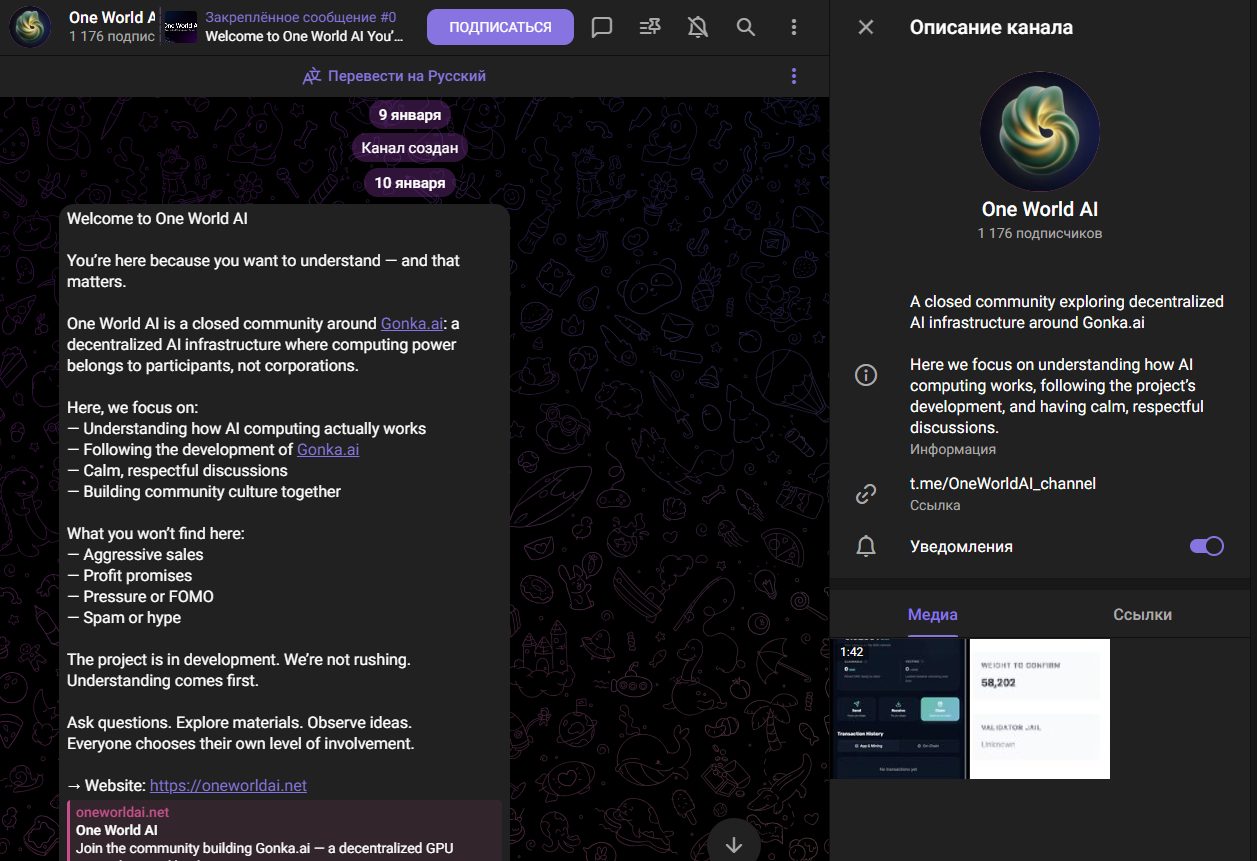Close the channel description panel

(x=866, y=28)
